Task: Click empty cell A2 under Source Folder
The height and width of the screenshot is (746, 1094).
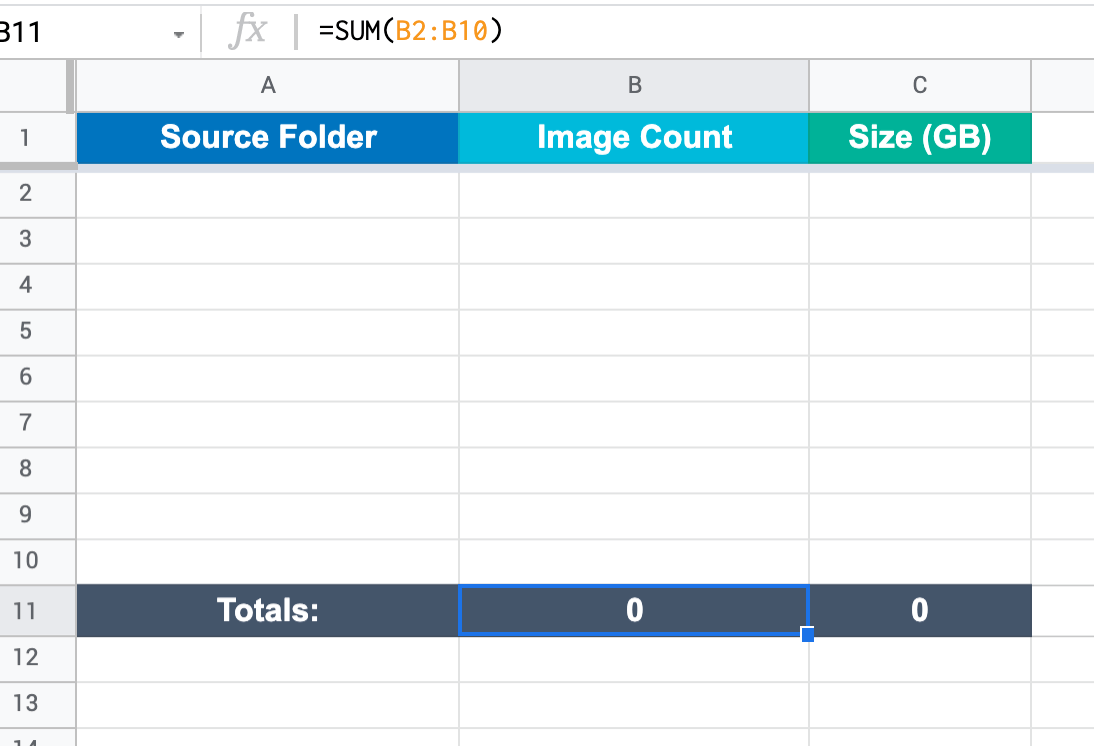Action: [x=268, y=195]
